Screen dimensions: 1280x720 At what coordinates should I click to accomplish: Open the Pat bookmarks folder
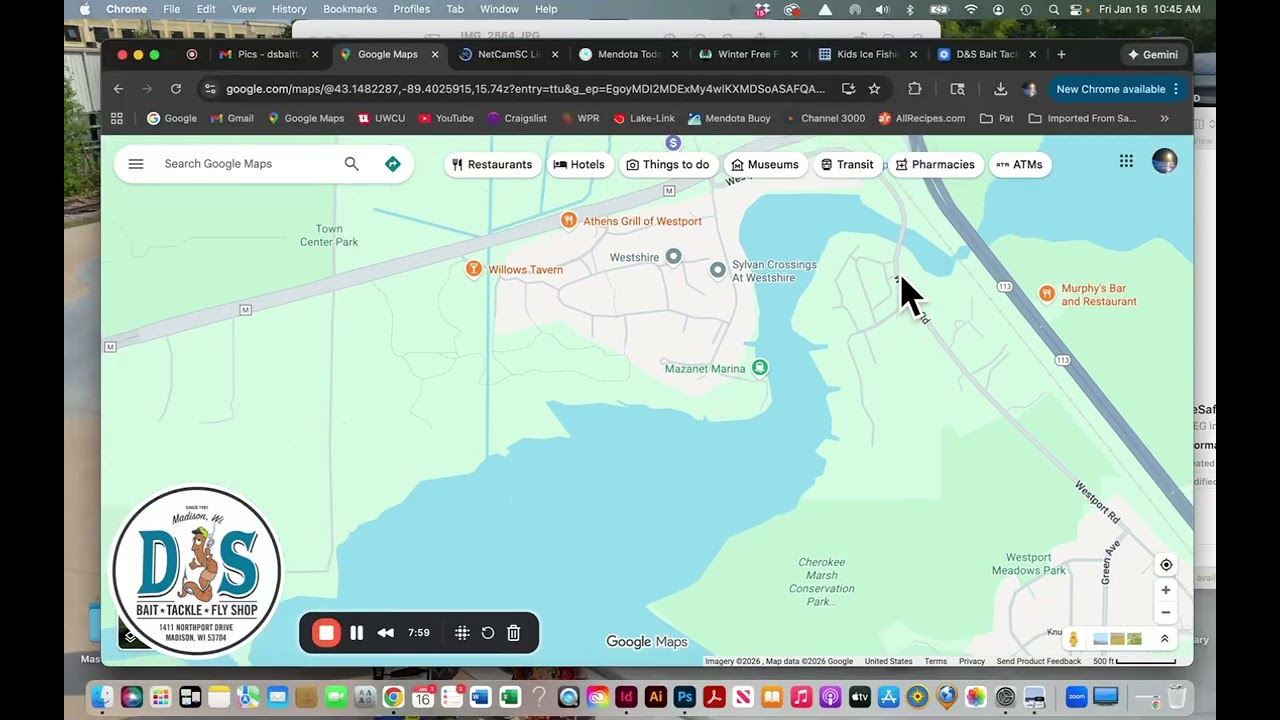click(996, 118)
